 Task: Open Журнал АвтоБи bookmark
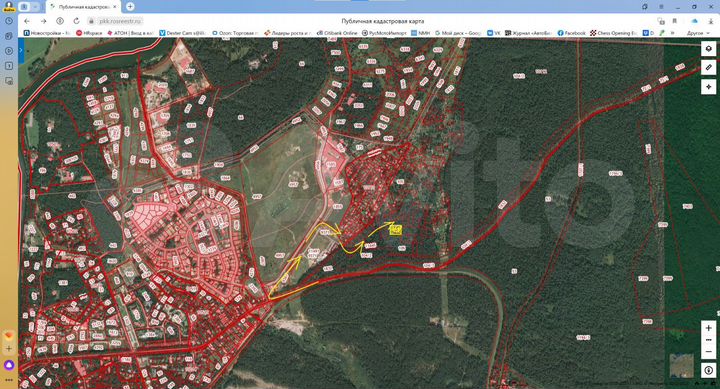(528, 33)
